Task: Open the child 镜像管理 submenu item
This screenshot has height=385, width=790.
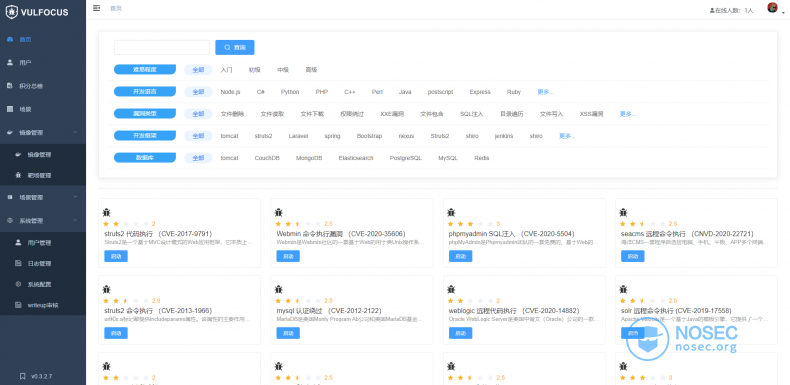Action: coord(39,155)
